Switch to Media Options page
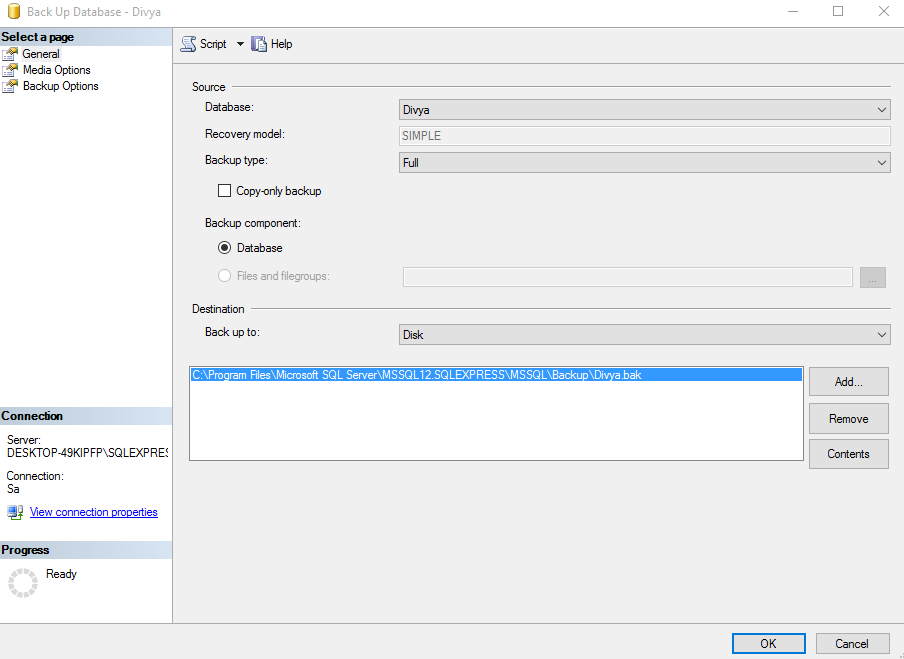The width and height of the screenshot is (904, 659). [56, 70]
